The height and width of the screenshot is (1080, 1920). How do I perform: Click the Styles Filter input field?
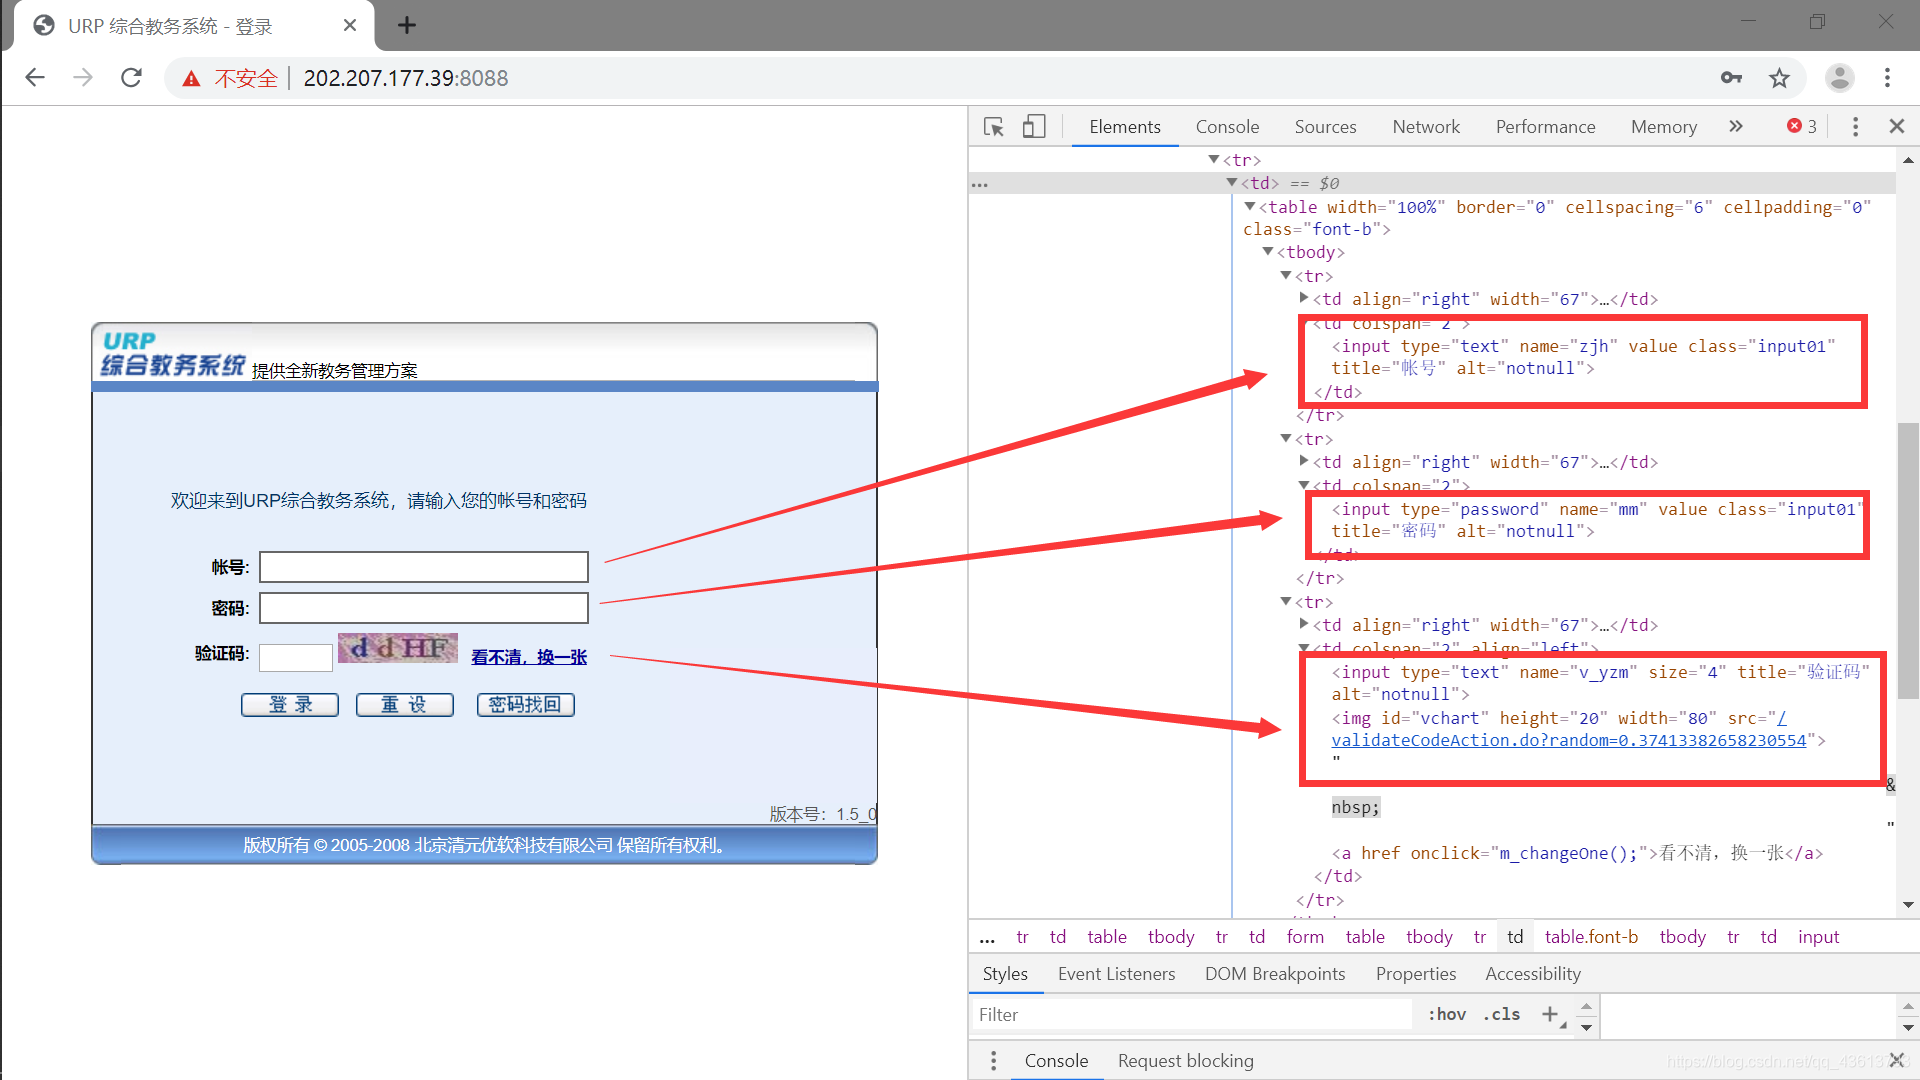pos(1192,1015)
